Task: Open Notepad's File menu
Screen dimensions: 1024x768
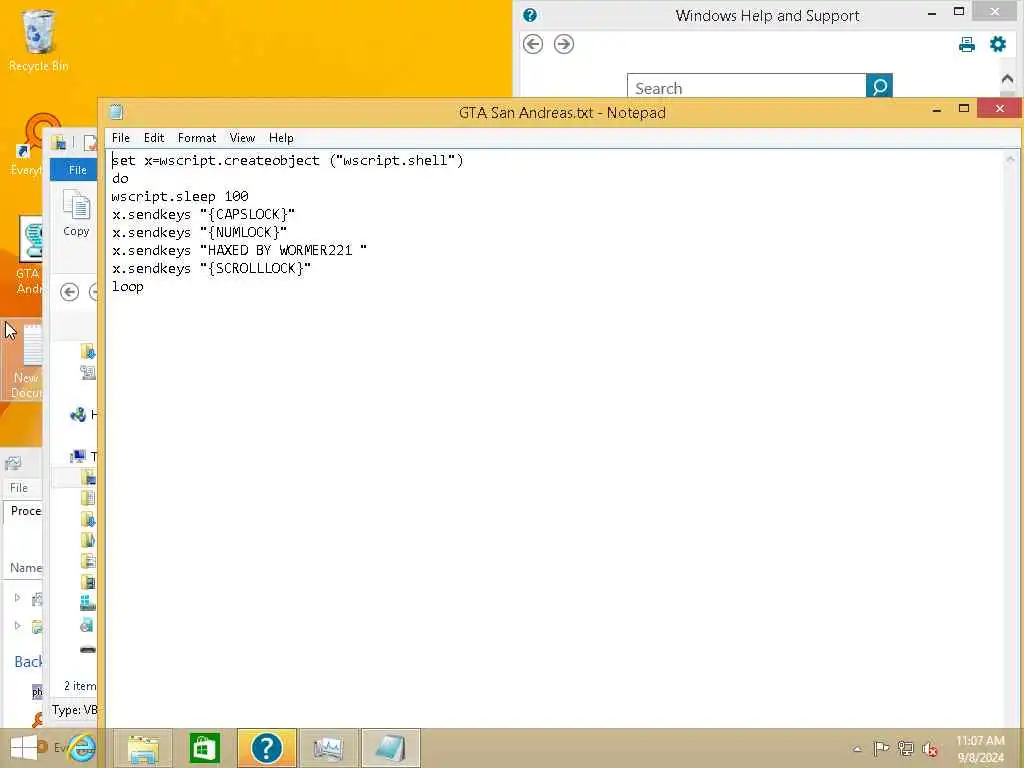Action: 121,138
